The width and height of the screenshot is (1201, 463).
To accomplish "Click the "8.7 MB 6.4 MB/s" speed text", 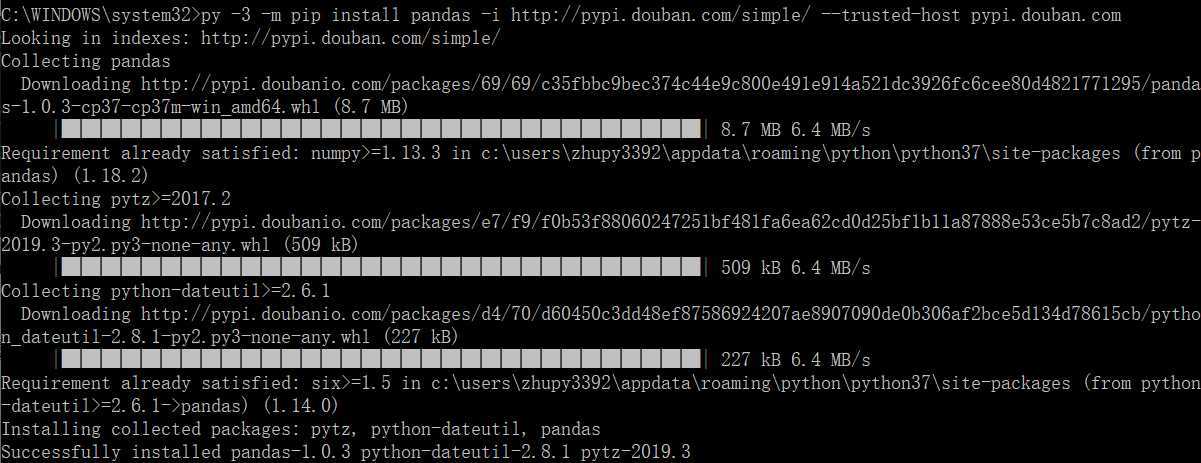I will (796, 130).
